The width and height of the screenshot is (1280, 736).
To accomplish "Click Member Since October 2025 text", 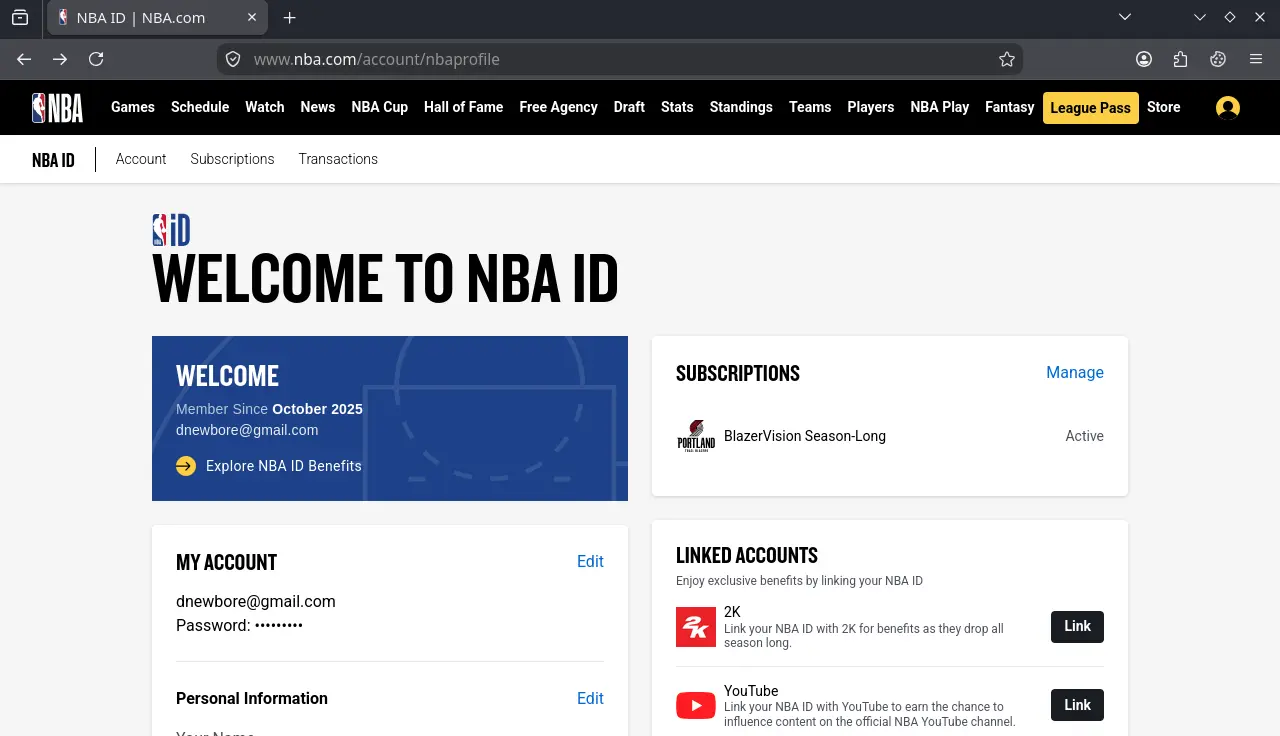I will pyautogui.click(x=269, y=409).
